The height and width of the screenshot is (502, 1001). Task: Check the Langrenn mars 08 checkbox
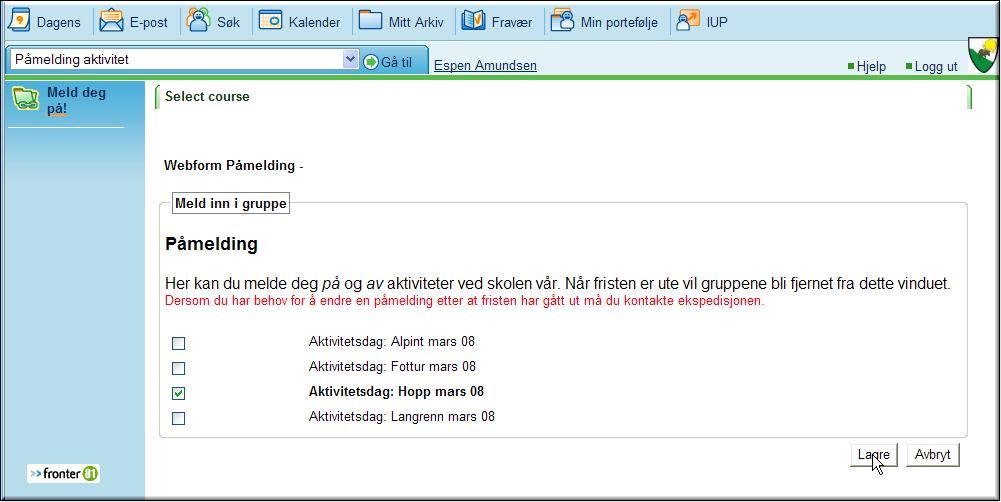click(x=179, y=418)
